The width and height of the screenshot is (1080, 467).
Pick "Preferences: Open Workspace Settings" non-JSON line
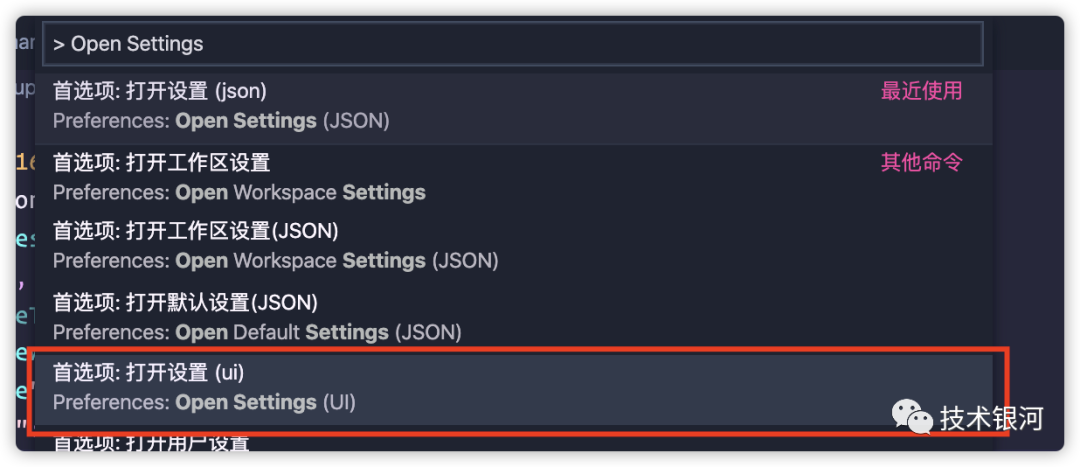pyautogui.click(x=239, y=192)
